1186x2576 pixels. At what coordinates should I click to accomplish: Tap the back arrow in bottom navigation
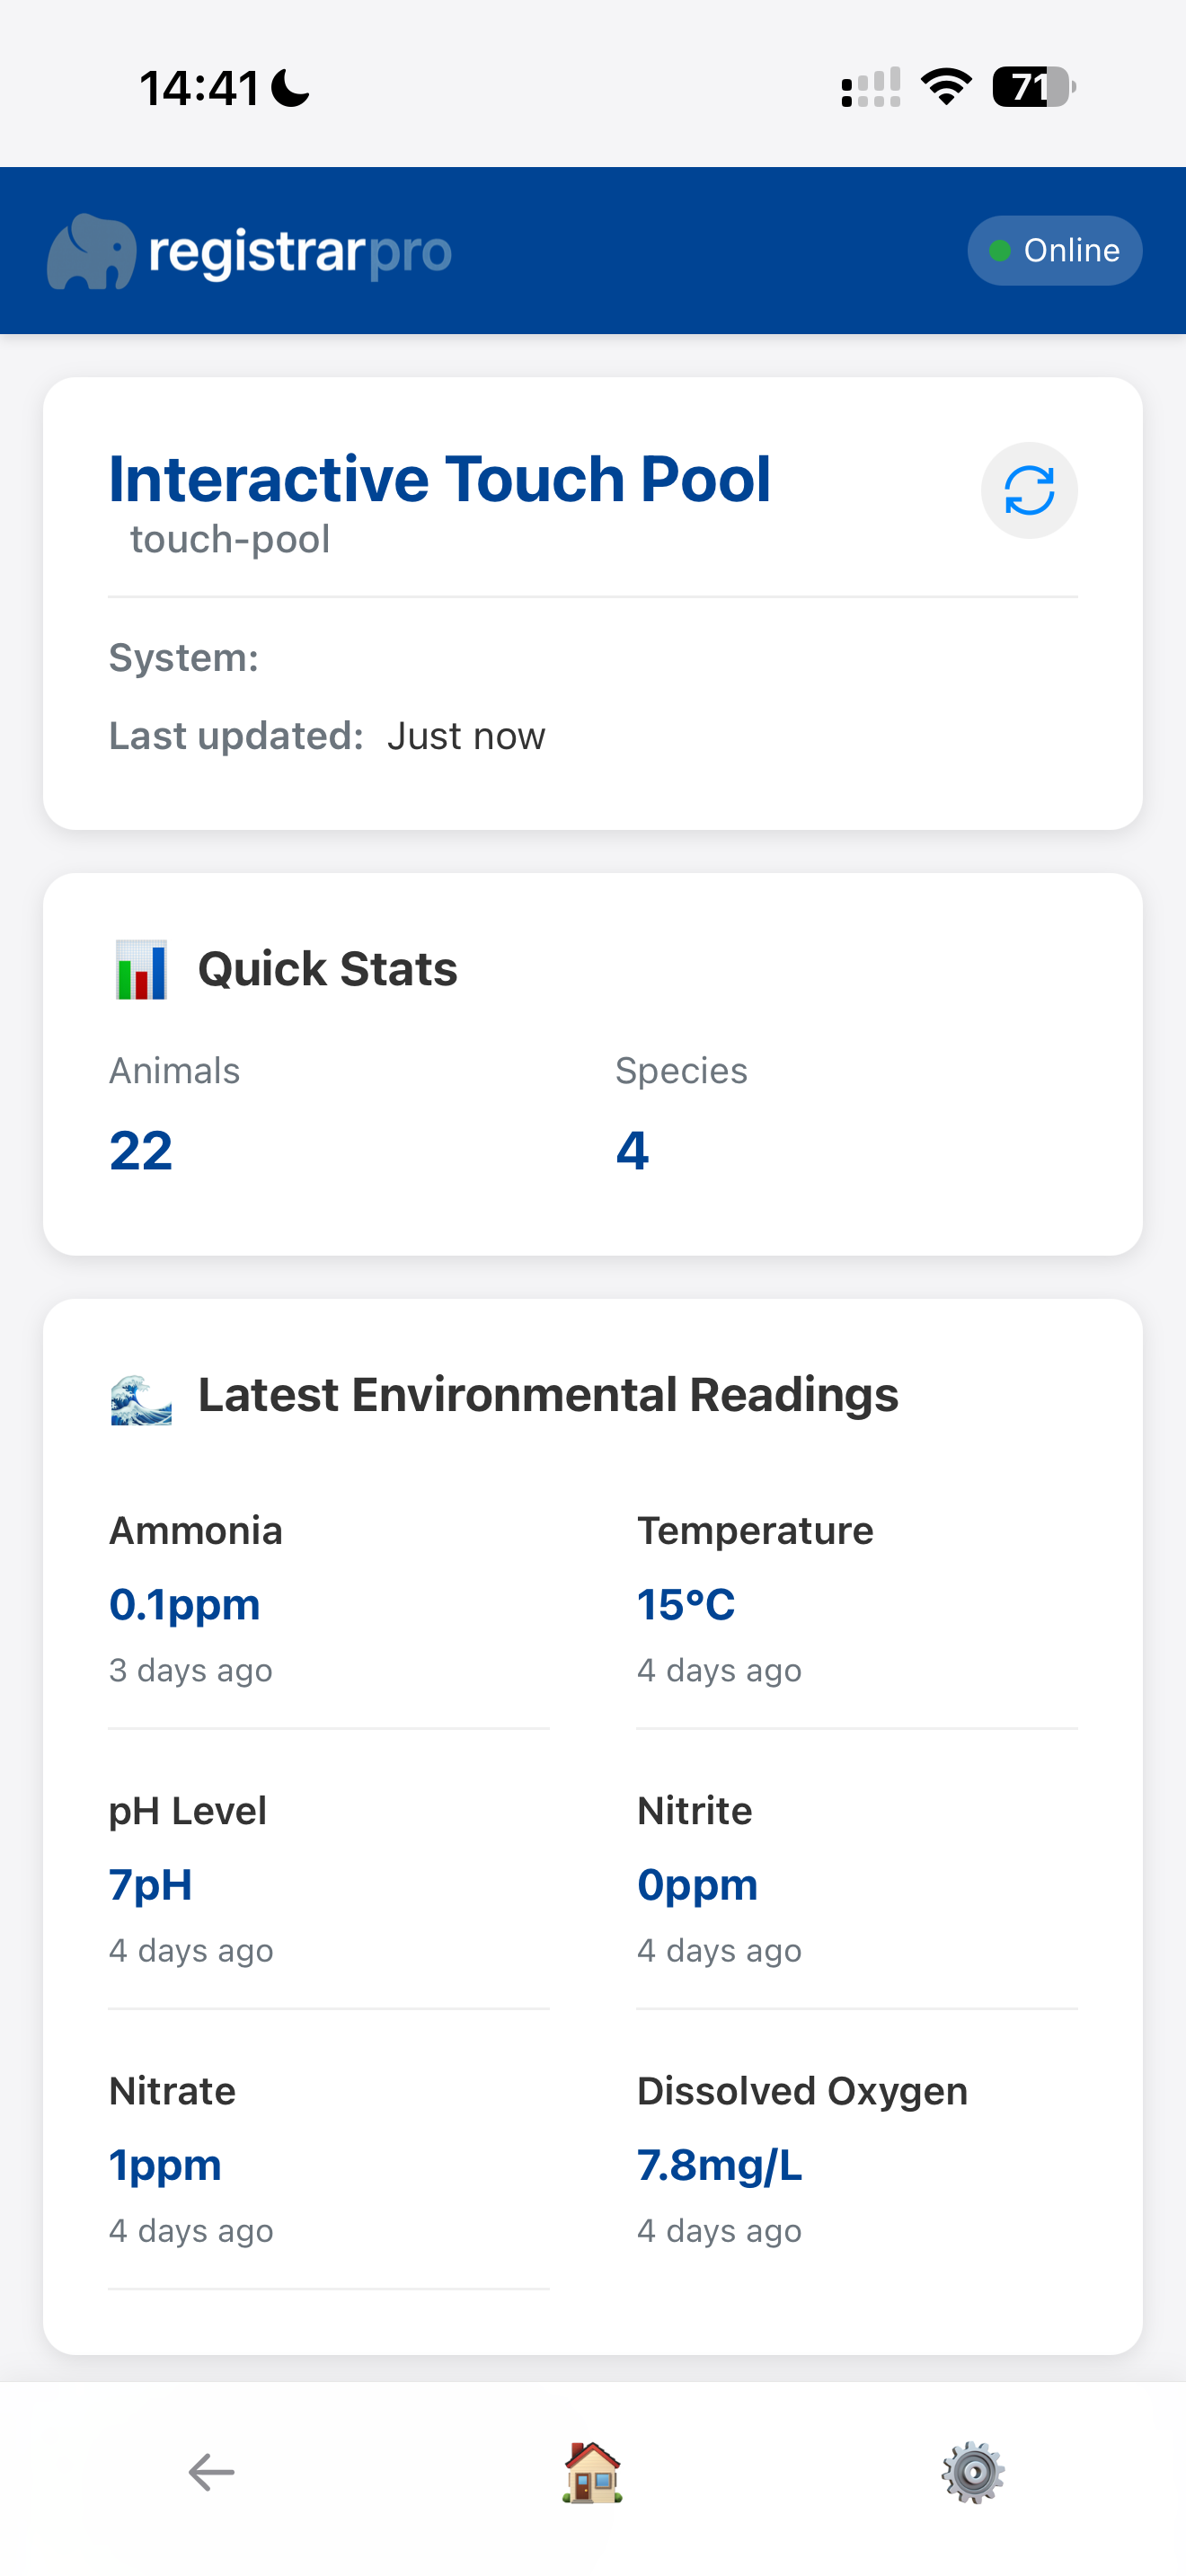click(x=211, y=2471)
